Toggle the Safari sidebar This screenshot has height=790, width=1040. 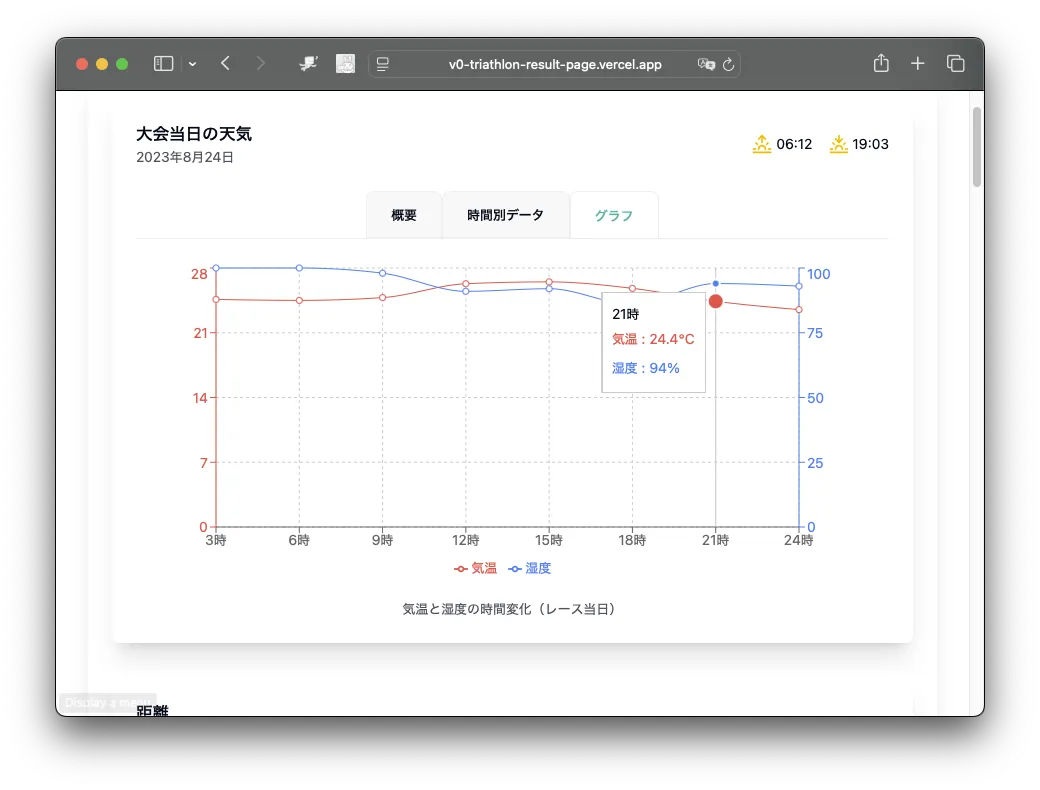tap(163, 64)
